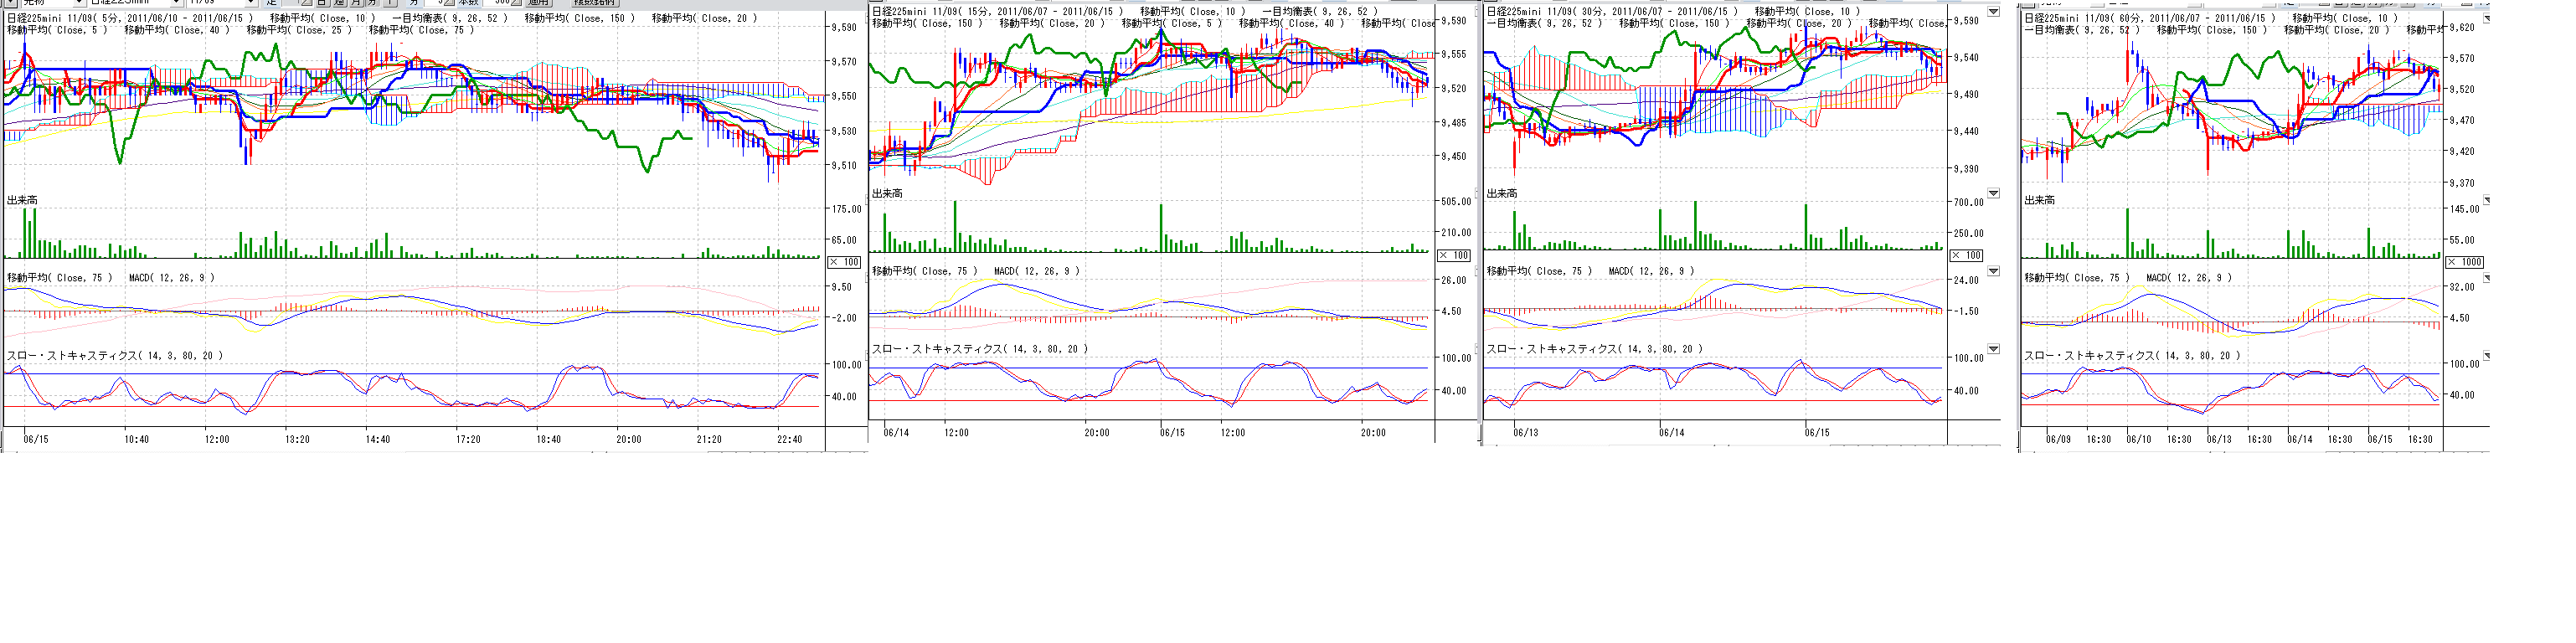Open the 日経225mini symbol dropdown

pyautogui.click(x=176, y=3)
